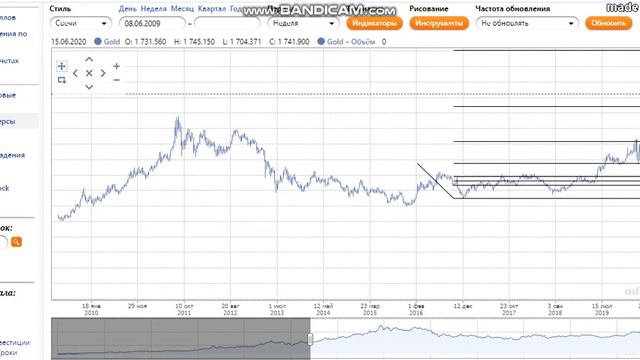Click the Индикаторы button

374,23
